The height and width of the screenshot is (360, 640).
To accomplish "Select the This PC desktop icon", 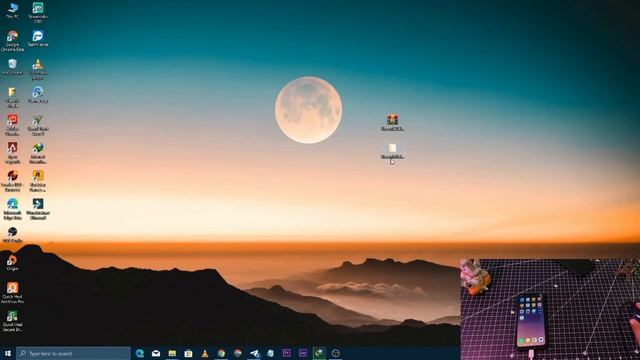I will pos(12,11).
